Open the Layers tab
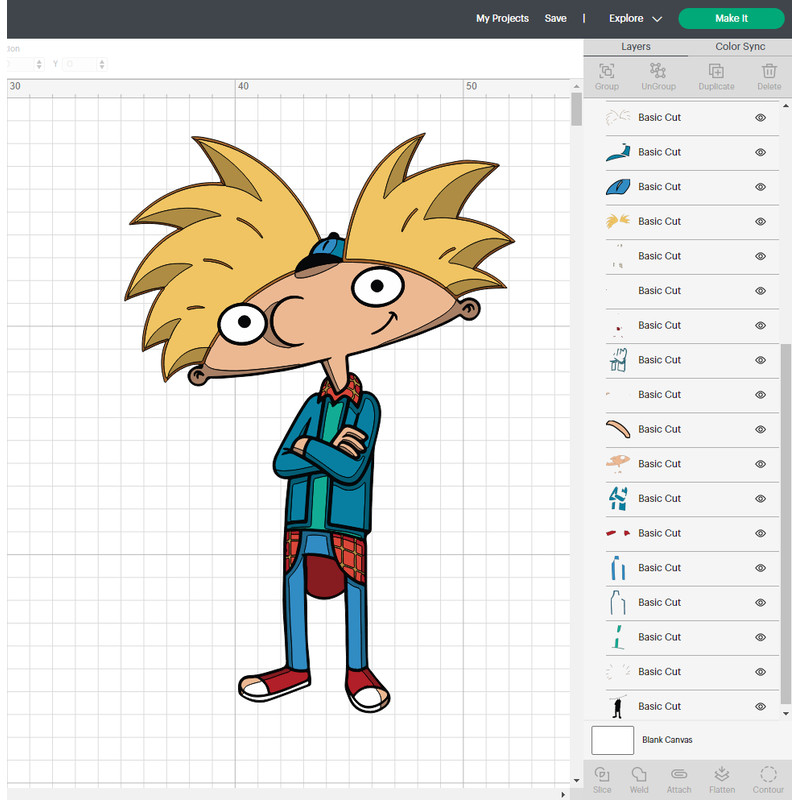This screenshot has width=800, height=800. pos(636,46)
